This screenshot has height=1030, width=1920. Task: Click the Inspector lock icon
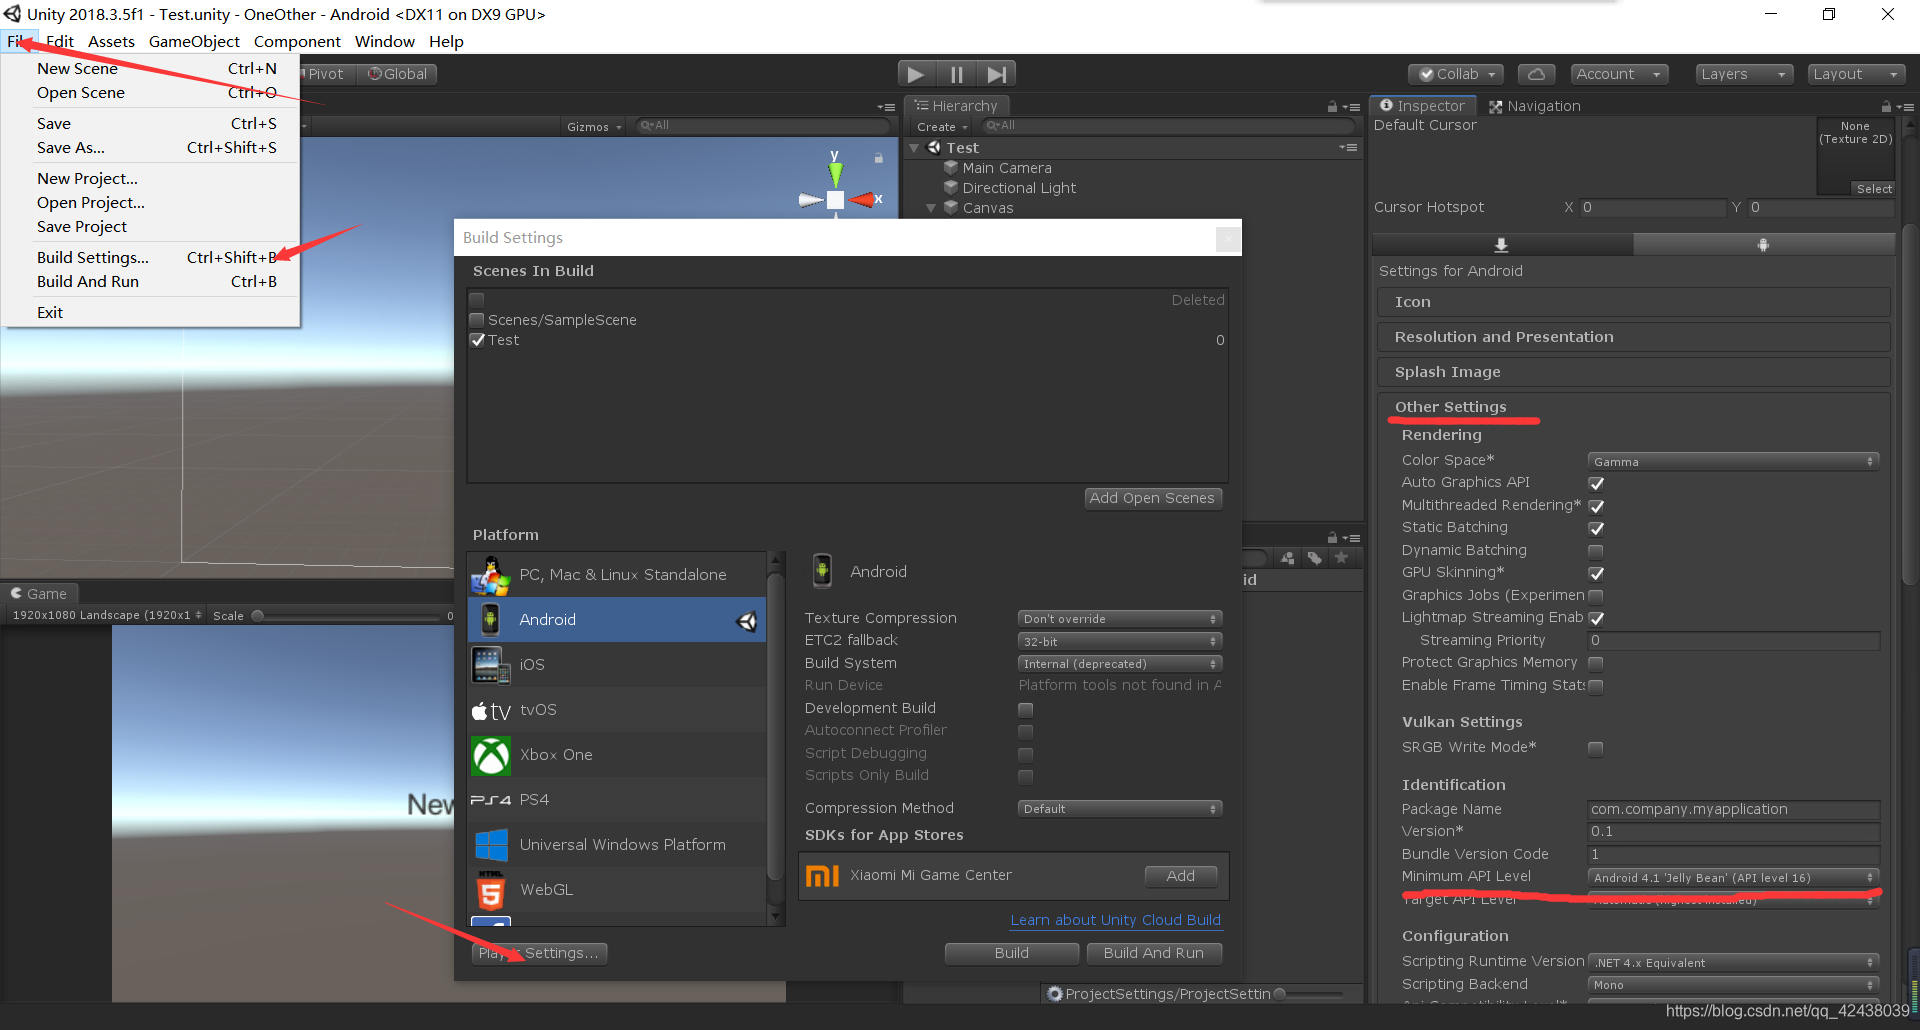tap(1885, 106)
